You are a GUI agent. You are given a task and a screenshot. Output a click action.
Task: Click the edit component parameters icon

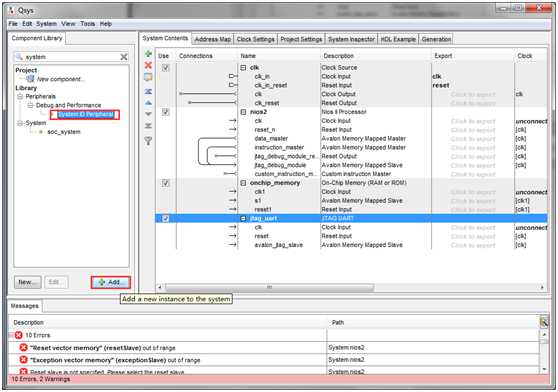148,77
